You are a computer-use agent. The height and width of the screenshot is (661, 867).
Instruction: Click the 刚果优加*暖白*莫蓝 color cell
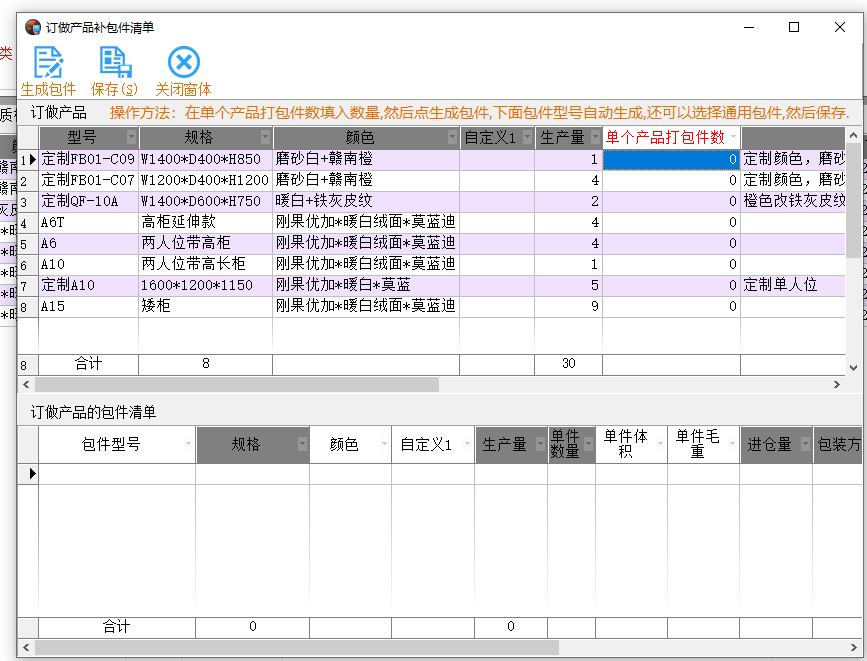tap(366, 285)
